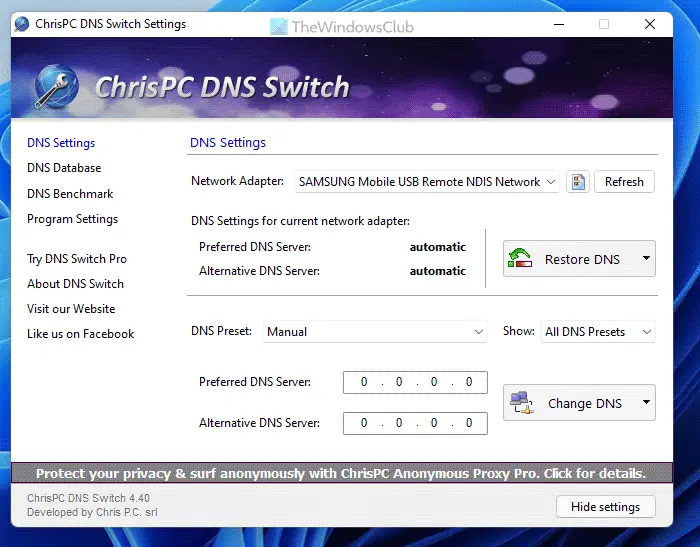The width and height of the screenshot is (700, 547).
Task: Click the Hide settings button
Action: point(606,507)
